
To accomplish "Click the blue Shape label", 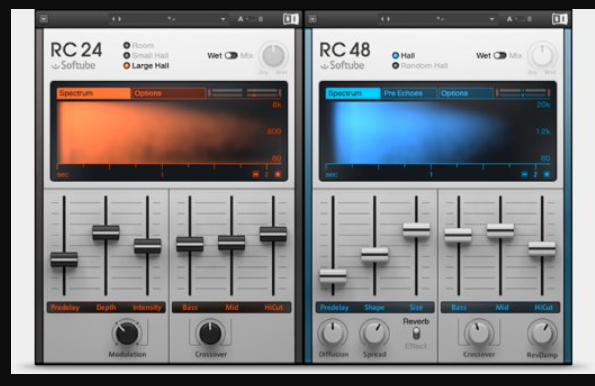I will coord(375,307).
